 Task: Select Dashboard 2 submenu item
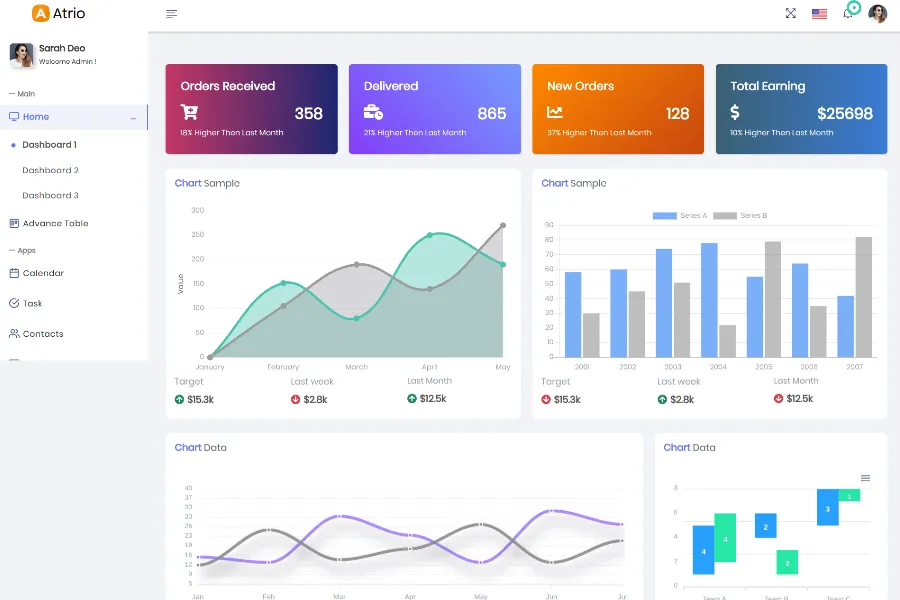pyautogui.click(x=50, y=170)
